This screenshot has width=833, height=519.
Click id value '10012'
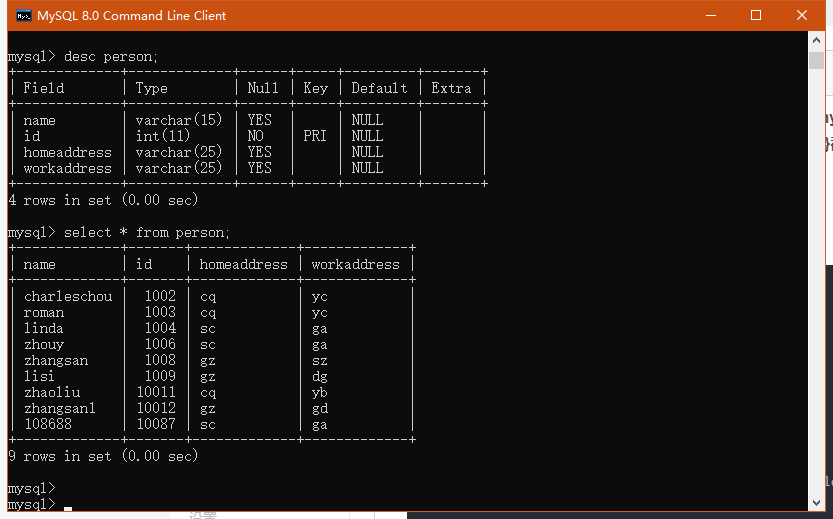pos(156,408)
